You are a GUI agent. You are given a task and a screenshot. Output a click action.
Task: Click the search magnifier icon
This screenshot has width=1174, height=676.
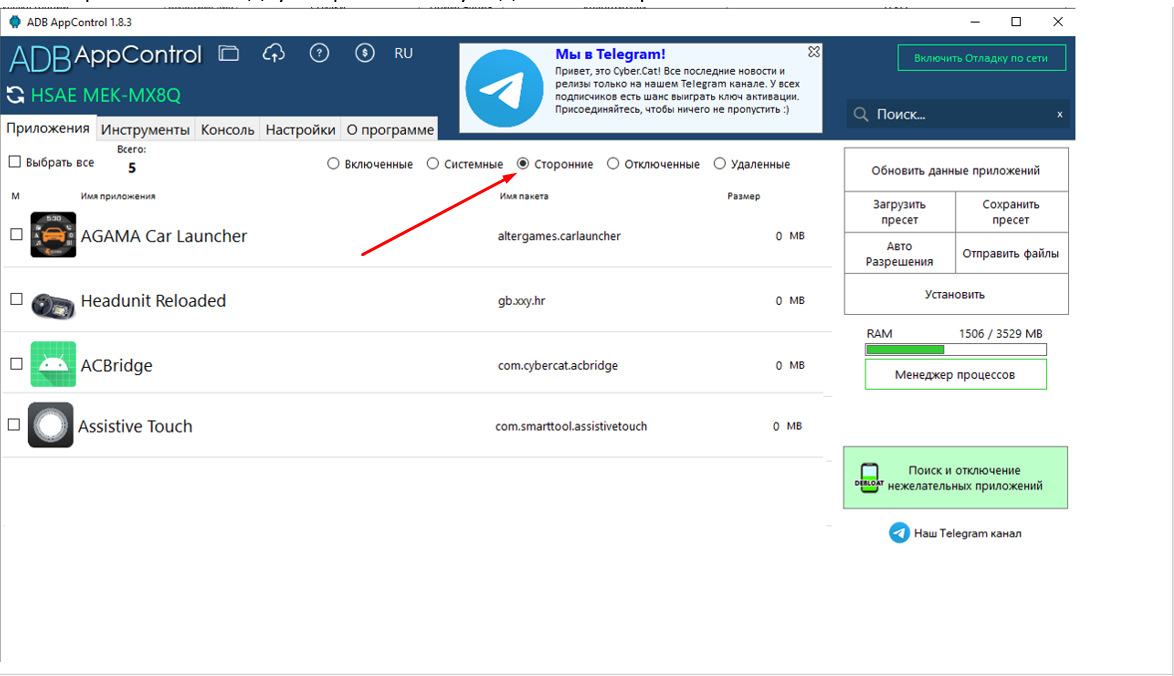click(x=861, y=115)
